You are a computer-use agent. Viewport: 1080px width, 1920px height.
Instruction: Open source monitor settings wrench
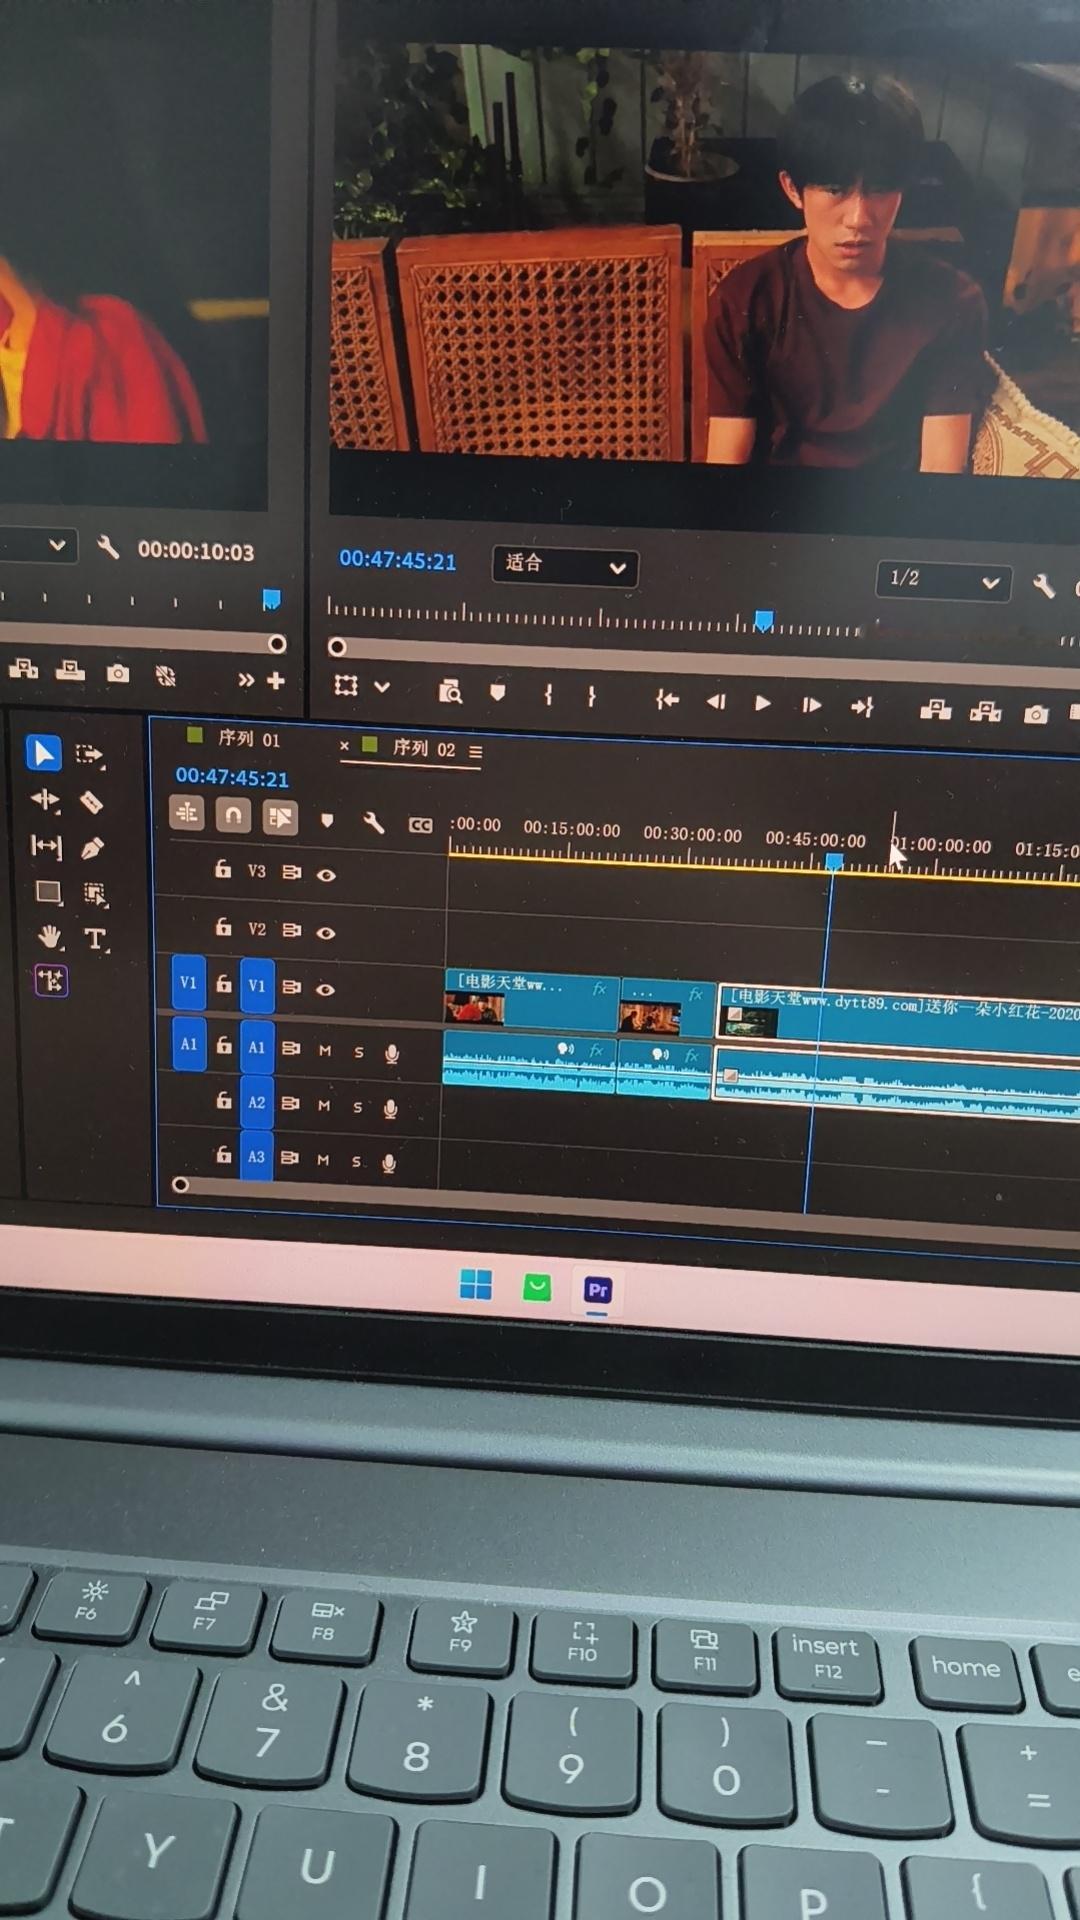pos(108,548)
